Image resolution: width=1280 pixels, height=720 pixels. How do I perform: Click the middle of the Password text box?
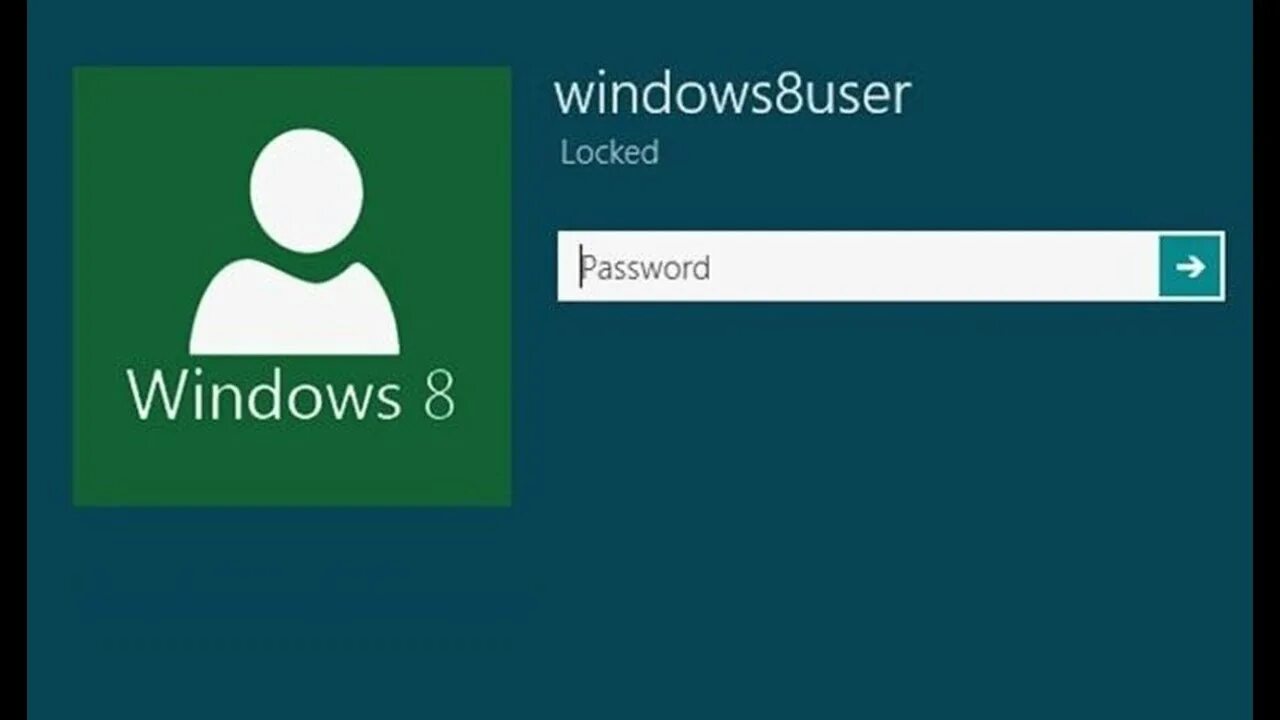[x=859, y=267]
